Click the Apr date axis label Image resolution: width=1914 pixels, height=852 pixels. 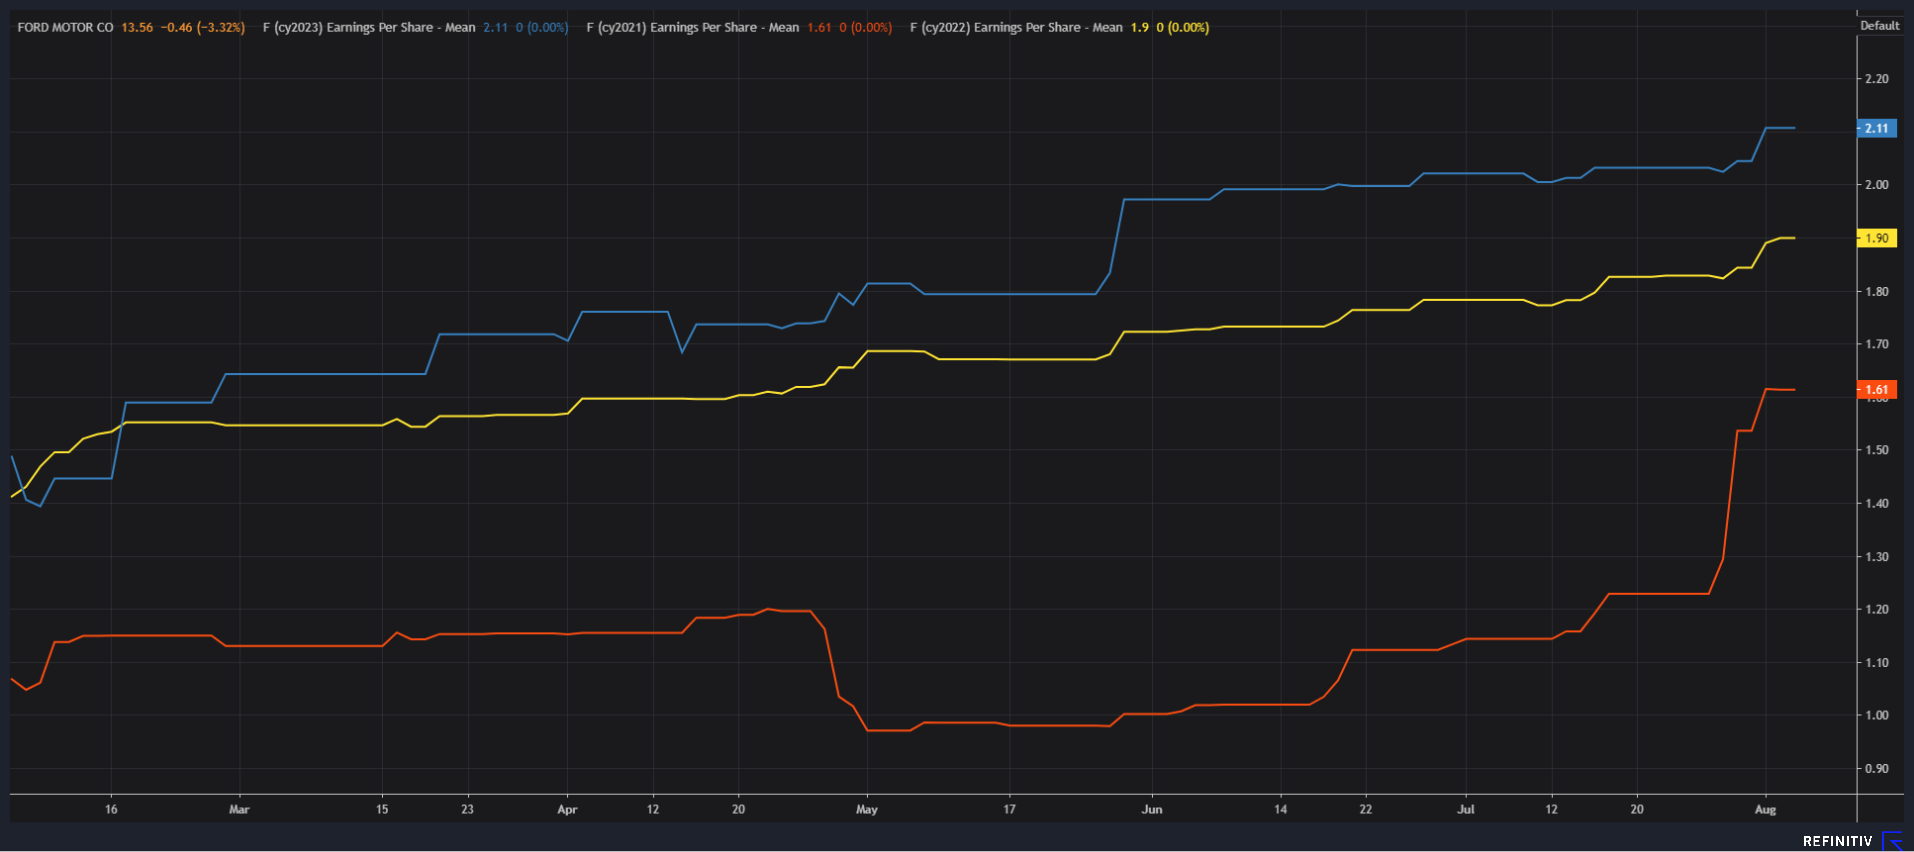[x=567, y=809]
